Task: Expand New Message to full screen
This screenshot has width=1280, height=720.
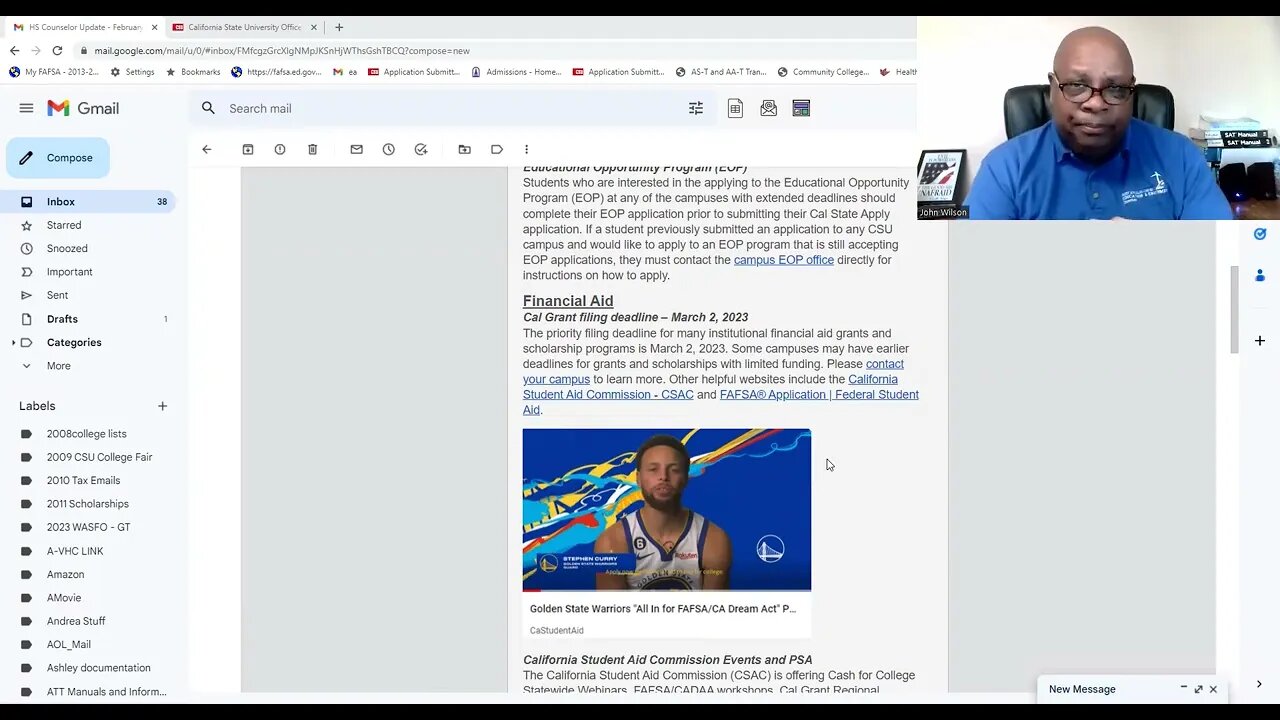Action: coord(1198,689)
